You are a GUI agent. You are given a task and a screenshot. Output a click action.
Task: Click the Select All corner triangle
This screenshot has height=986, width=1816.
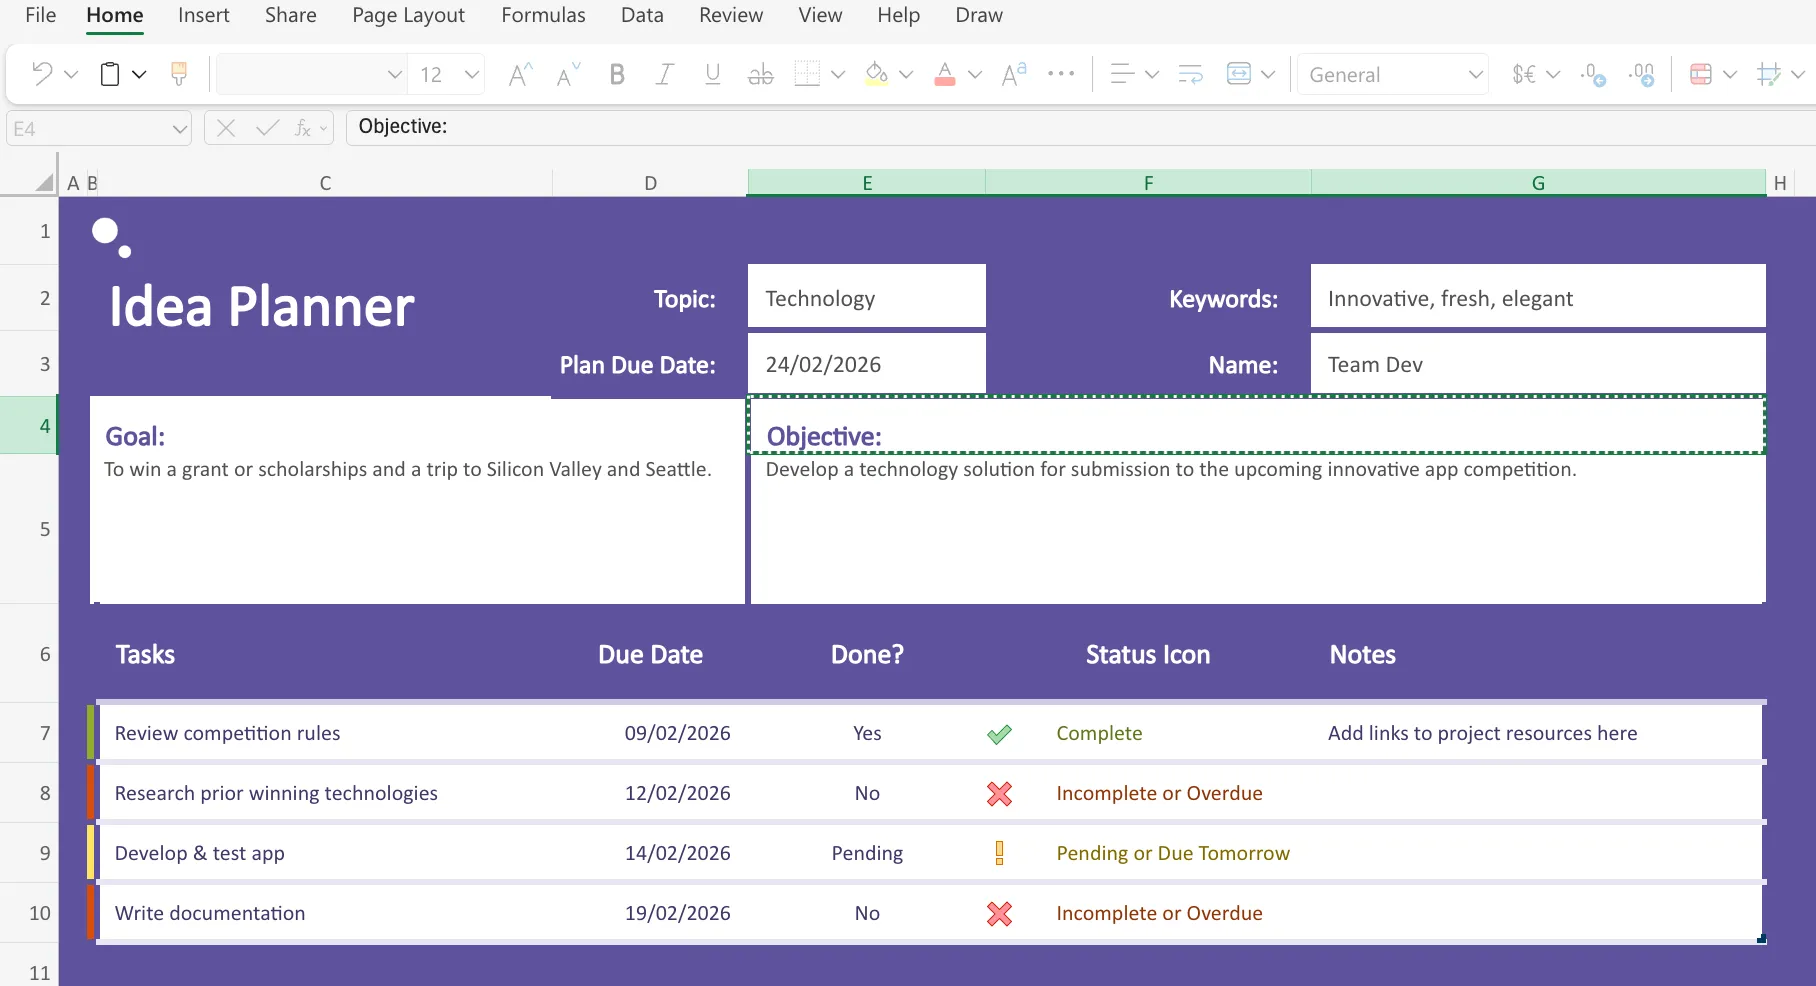click(43, 182)
